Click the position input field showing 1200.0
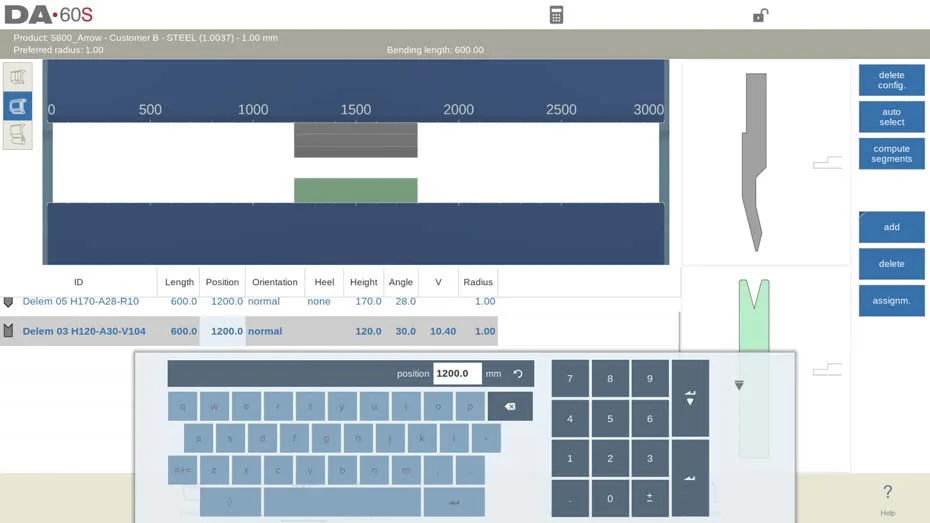930x523 pixels. [x=457, y=374]
